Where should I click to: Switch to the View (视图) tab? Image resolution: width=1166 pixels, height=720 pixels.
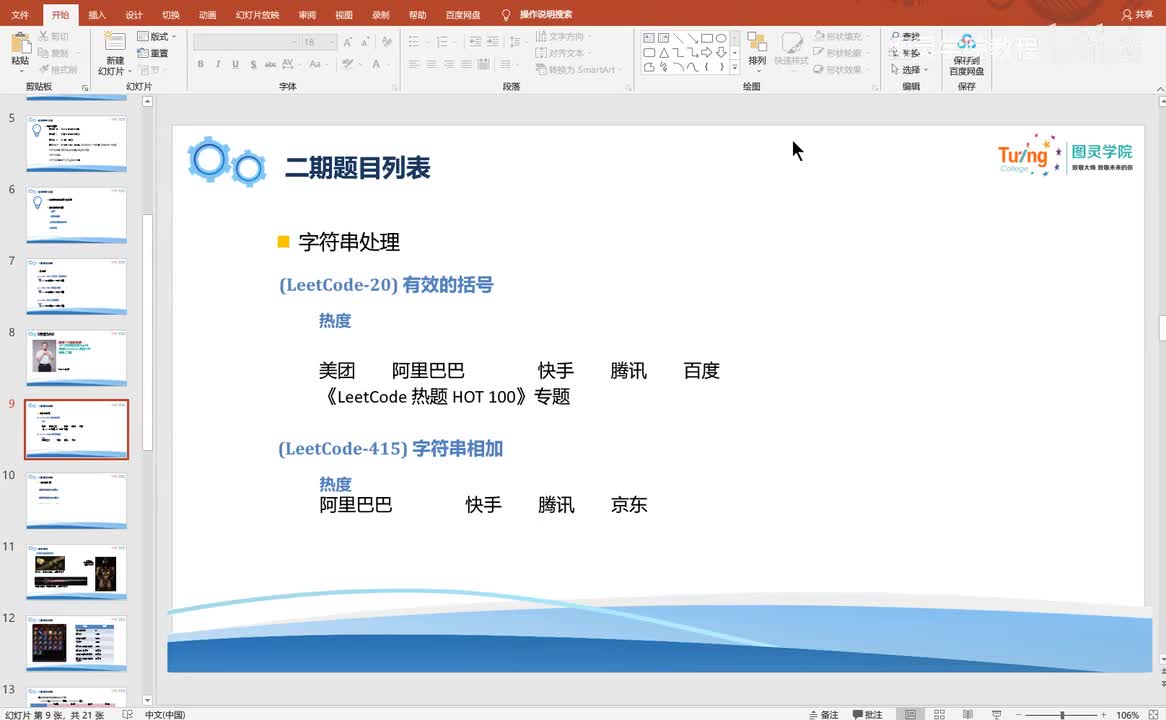click(344, 15)
